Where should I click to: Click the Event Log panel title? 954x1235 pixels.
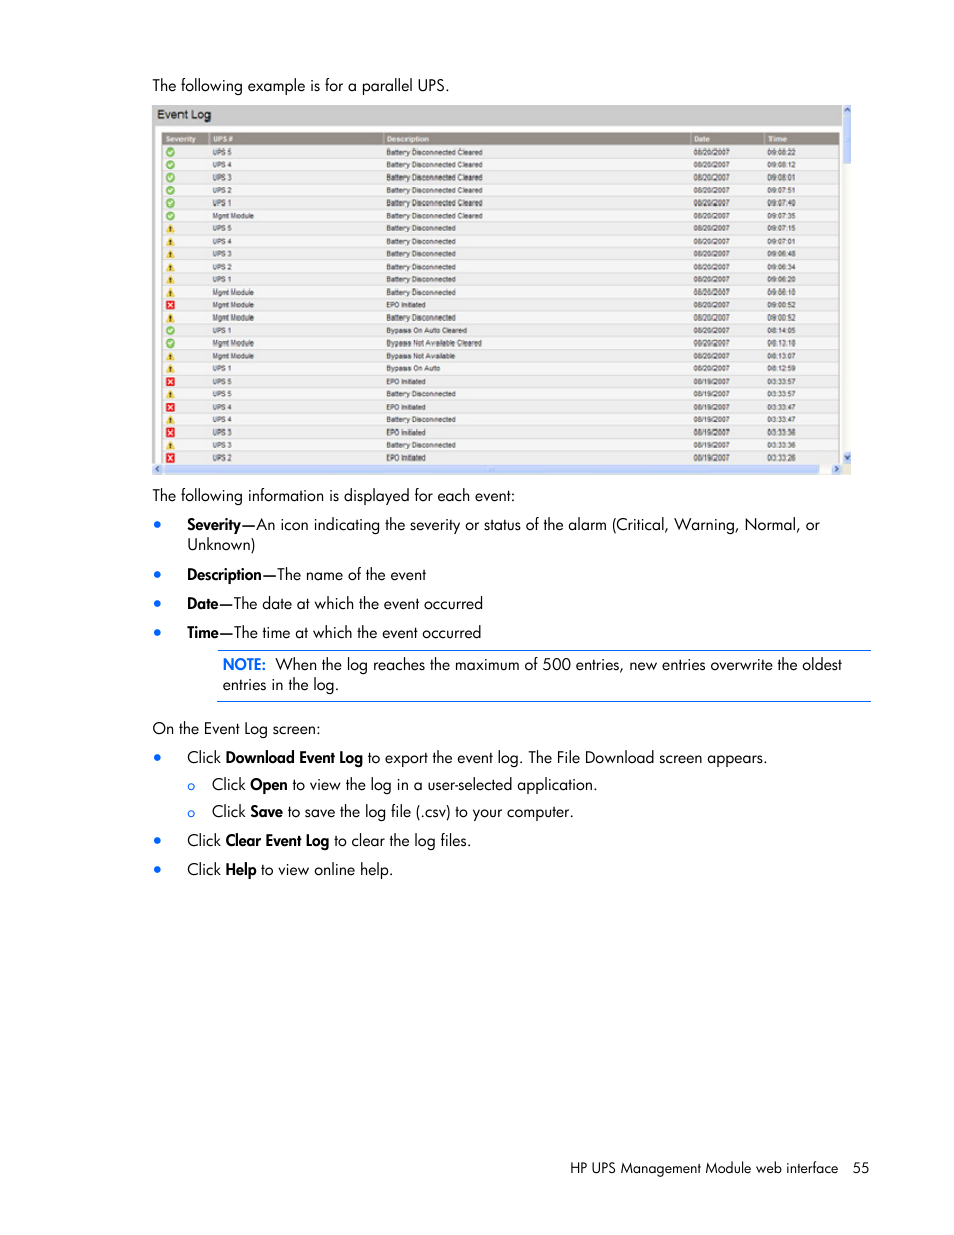184,115
